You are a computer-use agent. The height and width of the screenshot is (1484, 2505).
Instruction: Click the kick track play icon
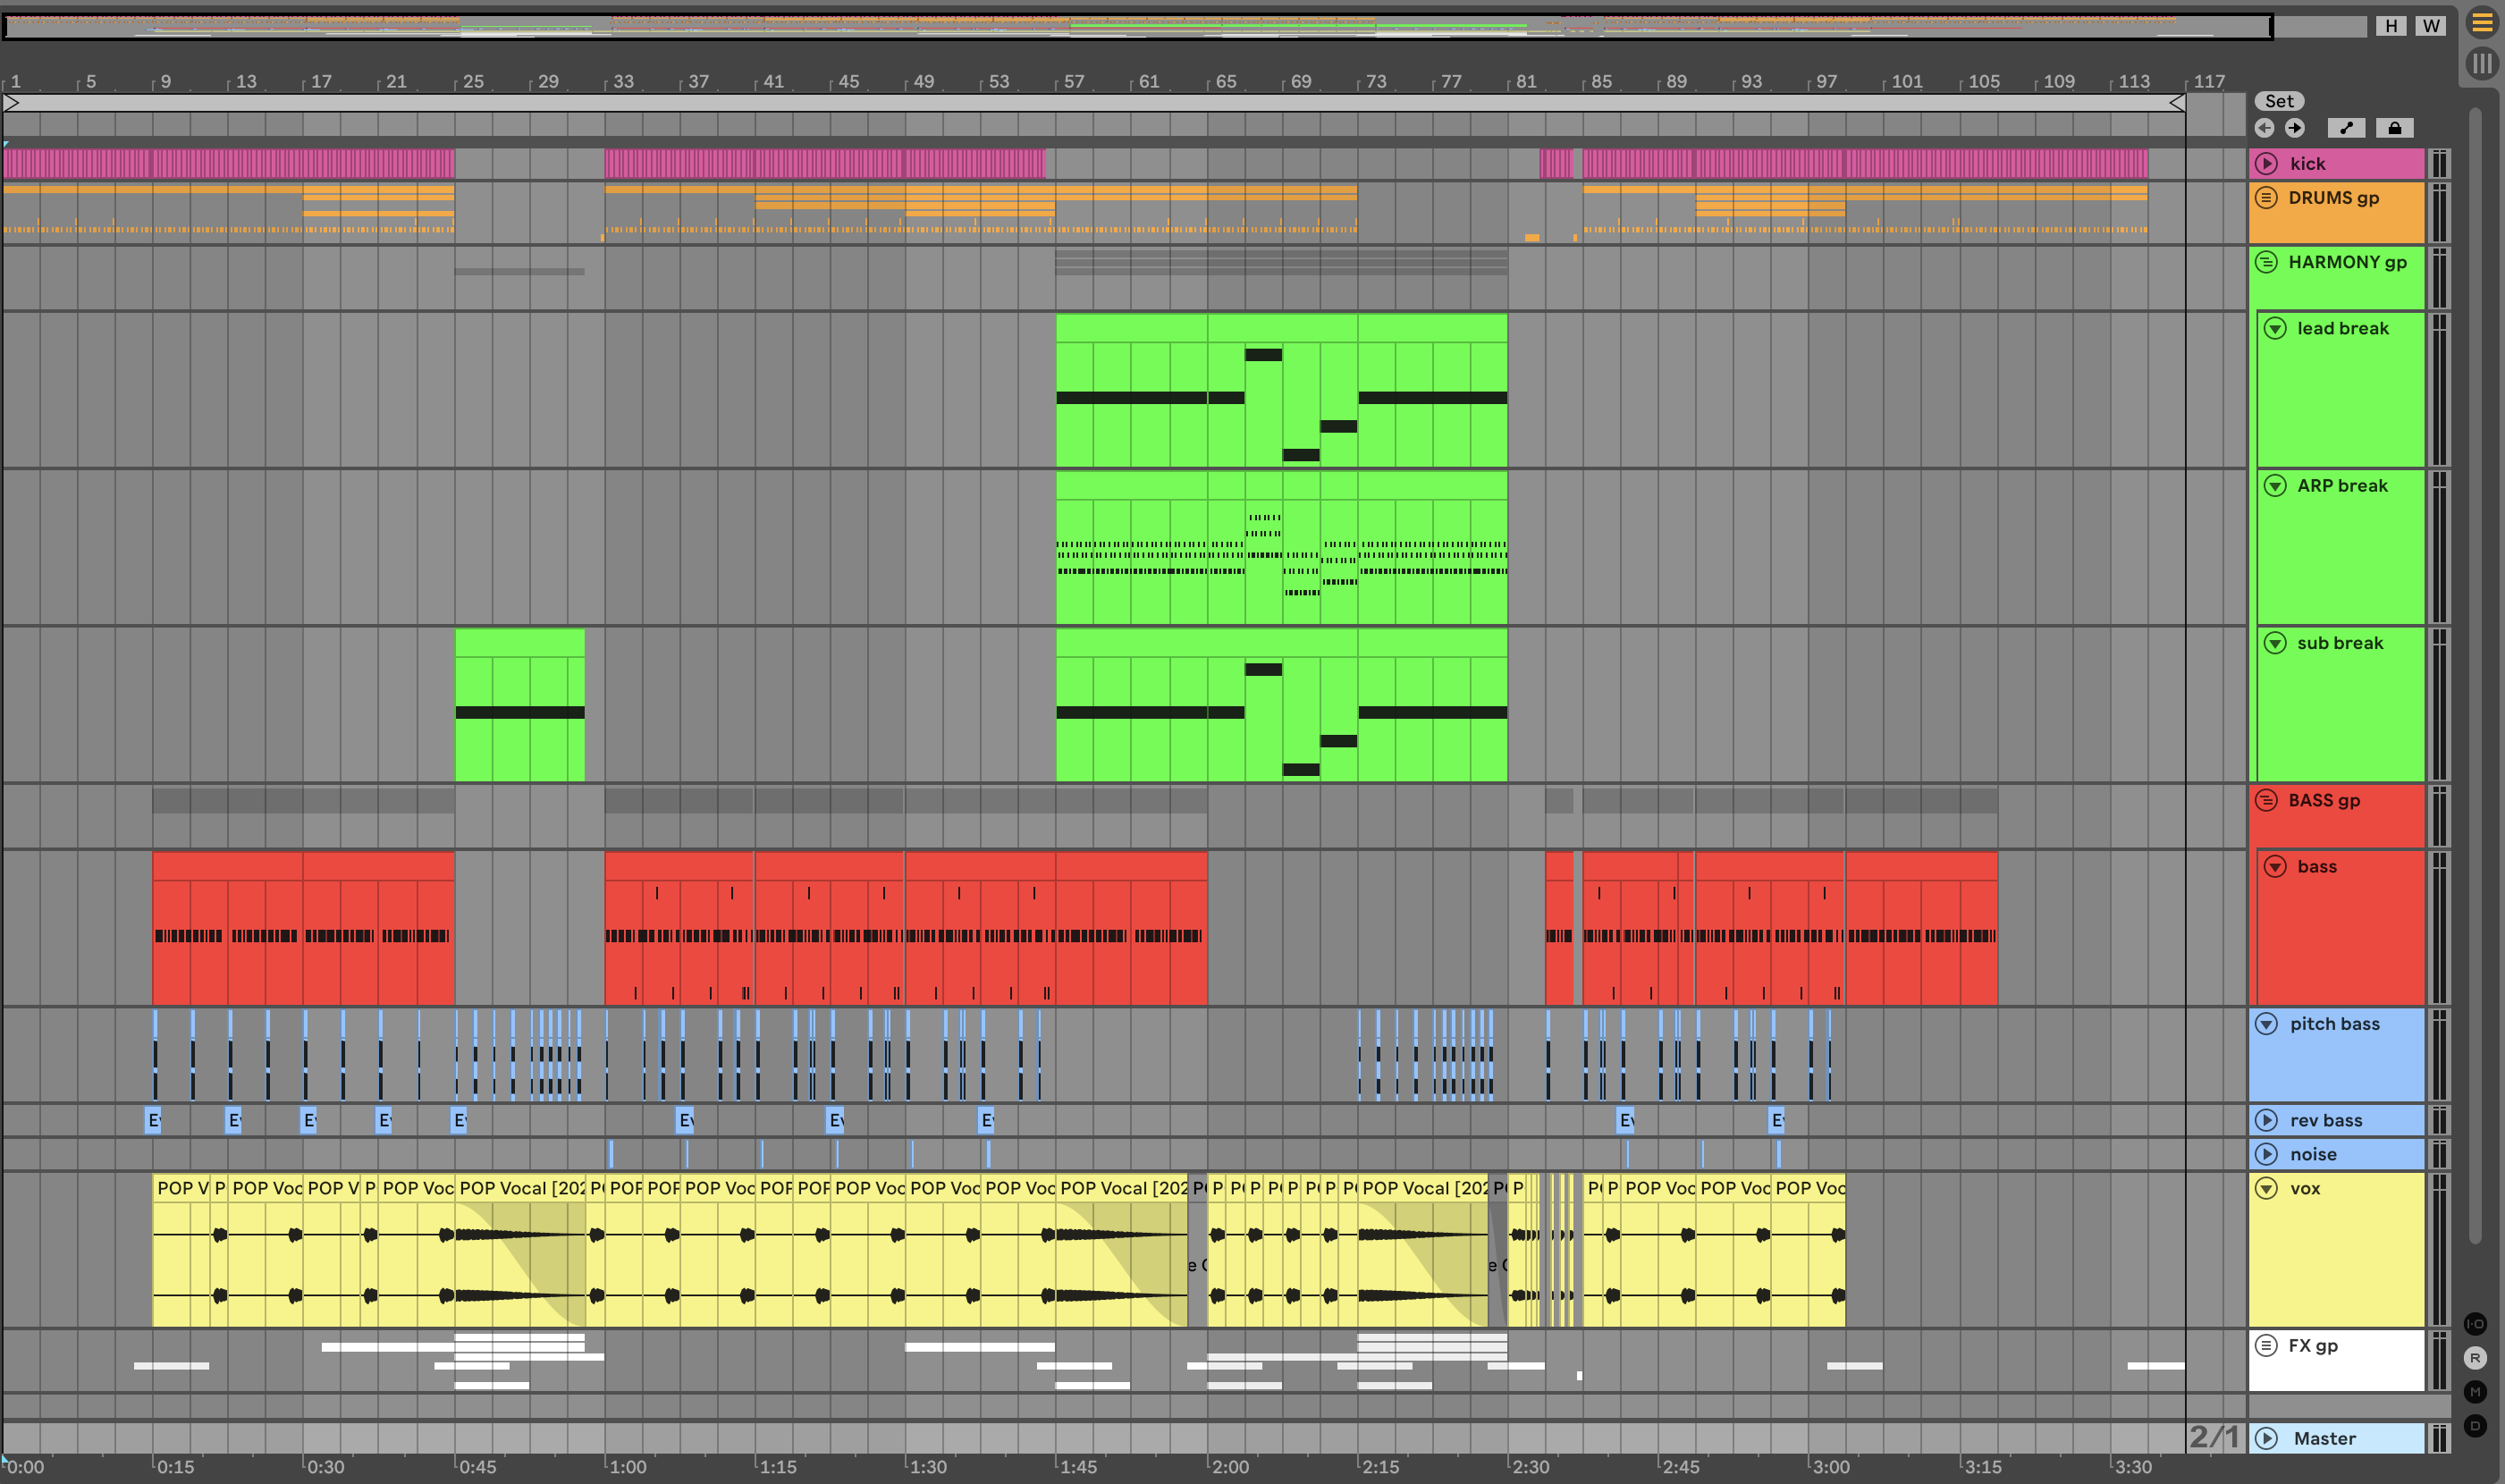point(2267,163)
